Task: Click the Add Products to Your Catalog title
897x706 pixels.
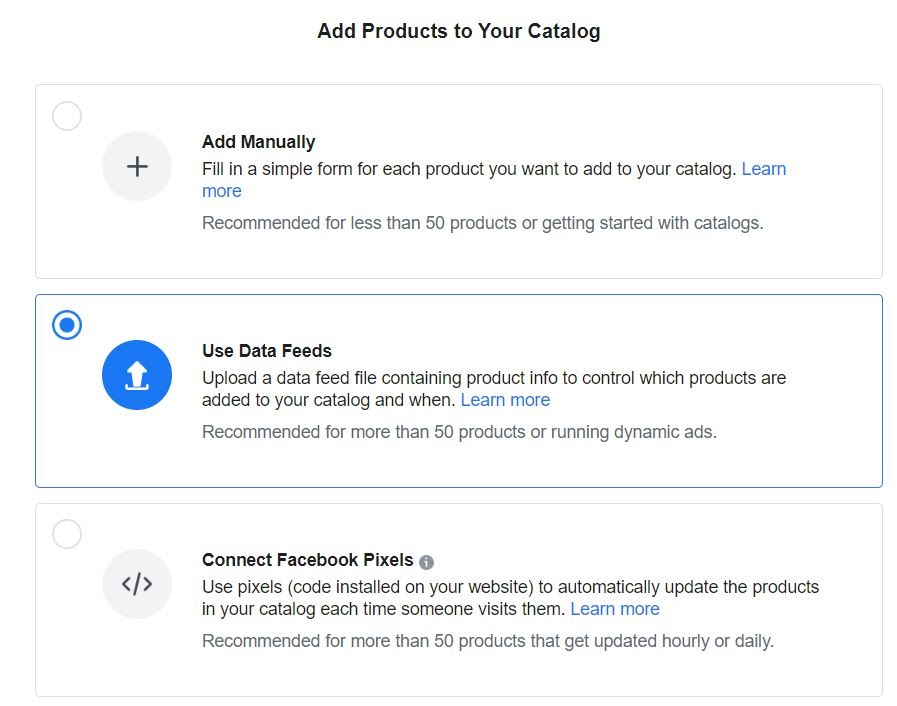Action: coord(459,31)
